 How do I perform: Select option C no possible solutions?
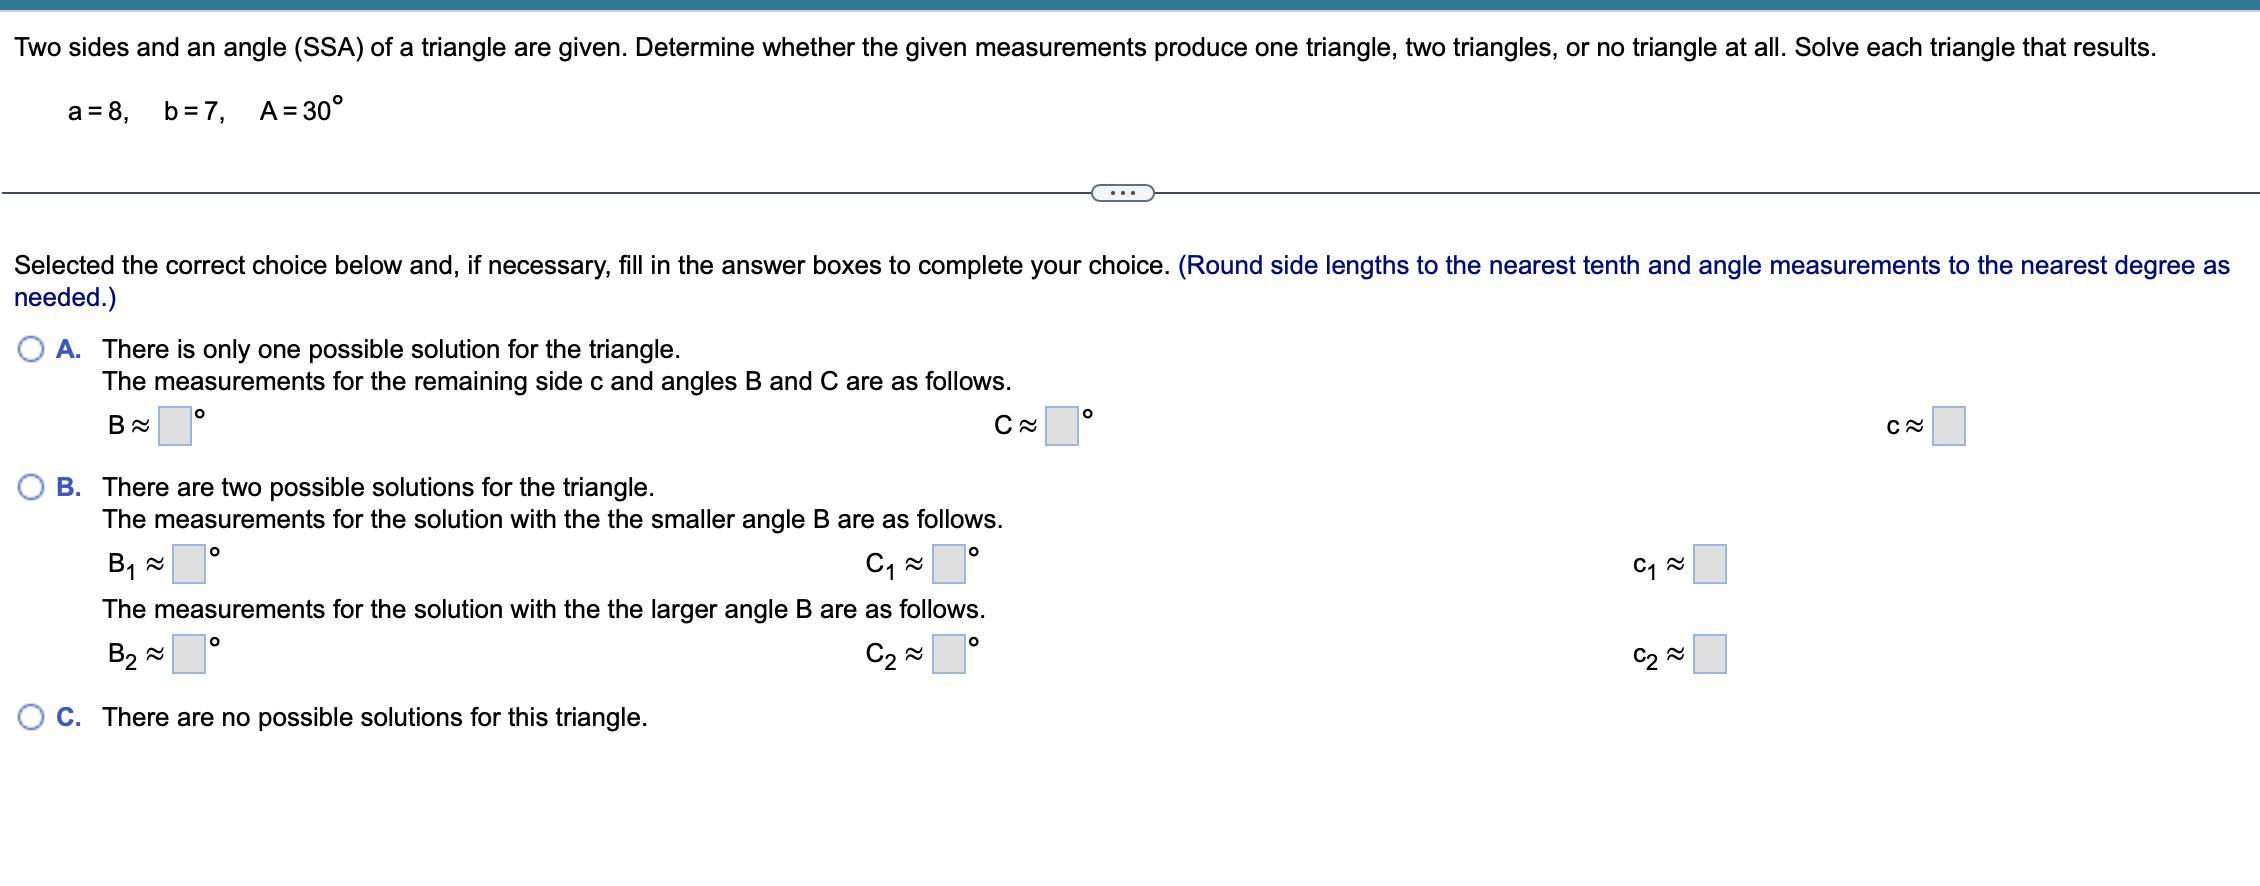[x=31, y=717]
